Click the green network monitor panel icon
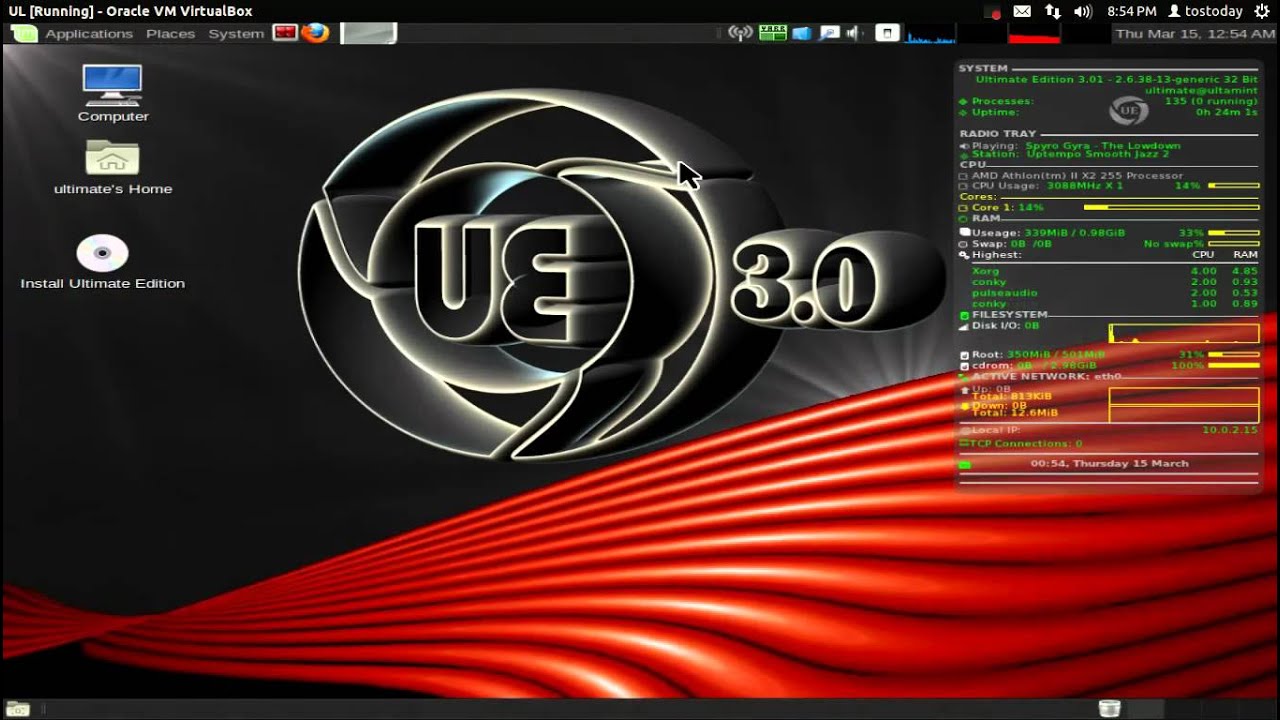This screenshot has width=1280, height=720. pyautogui.click(x=772, y=33)
